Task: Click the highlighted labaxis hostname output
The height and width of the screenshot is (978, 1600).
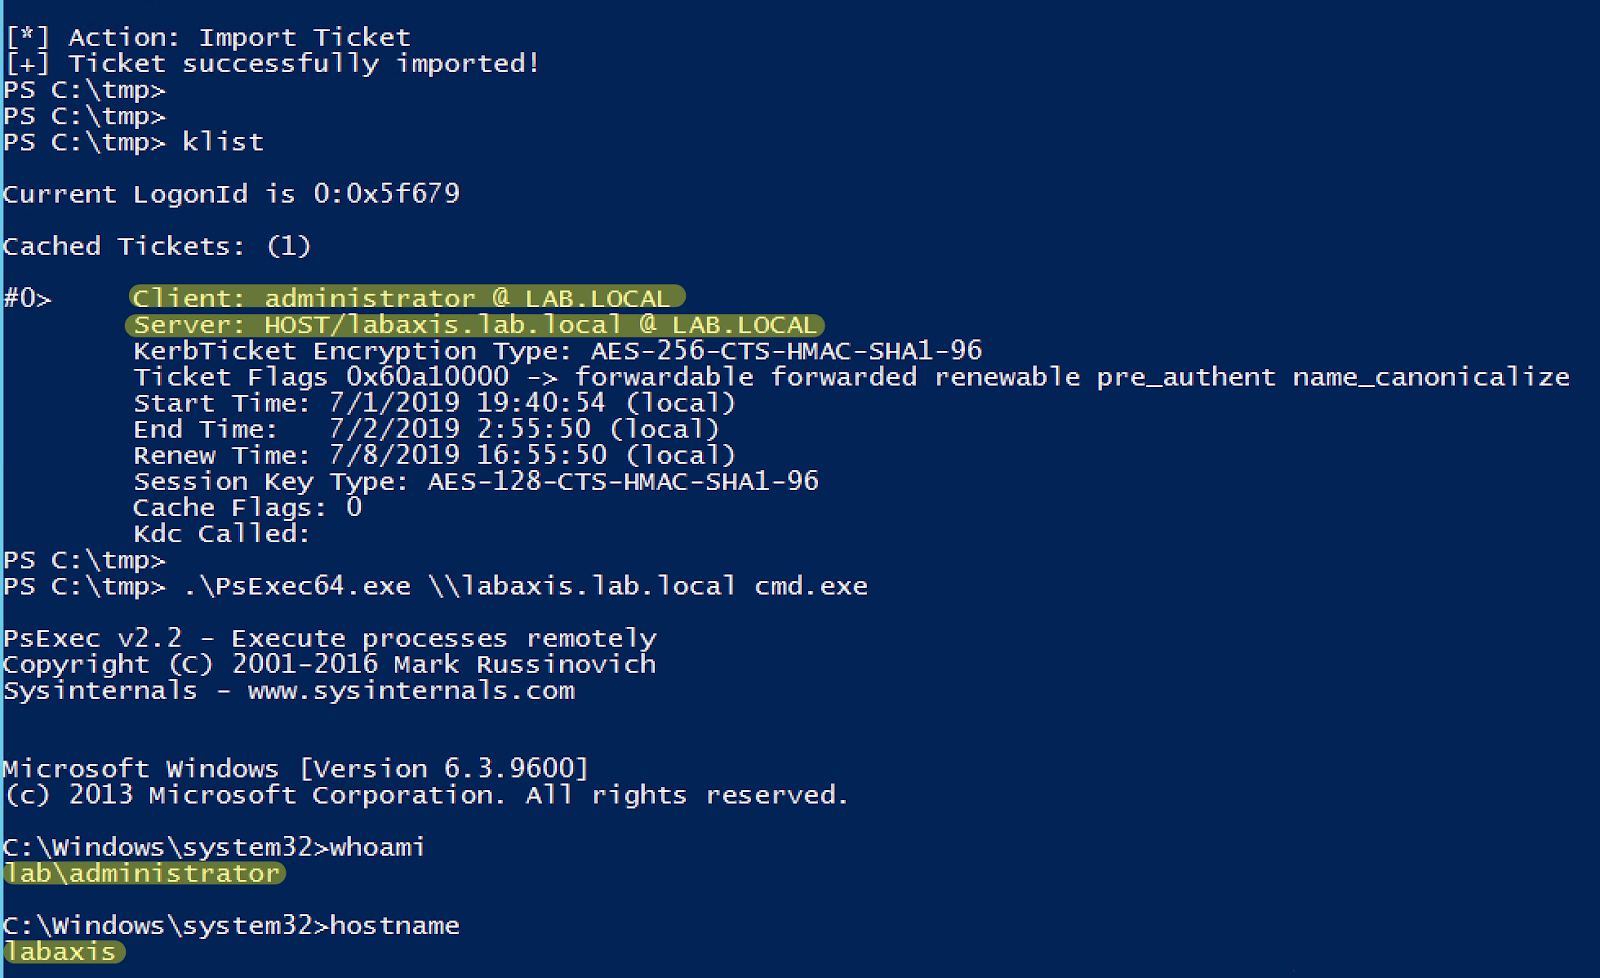Action: [x=62, y=951]
